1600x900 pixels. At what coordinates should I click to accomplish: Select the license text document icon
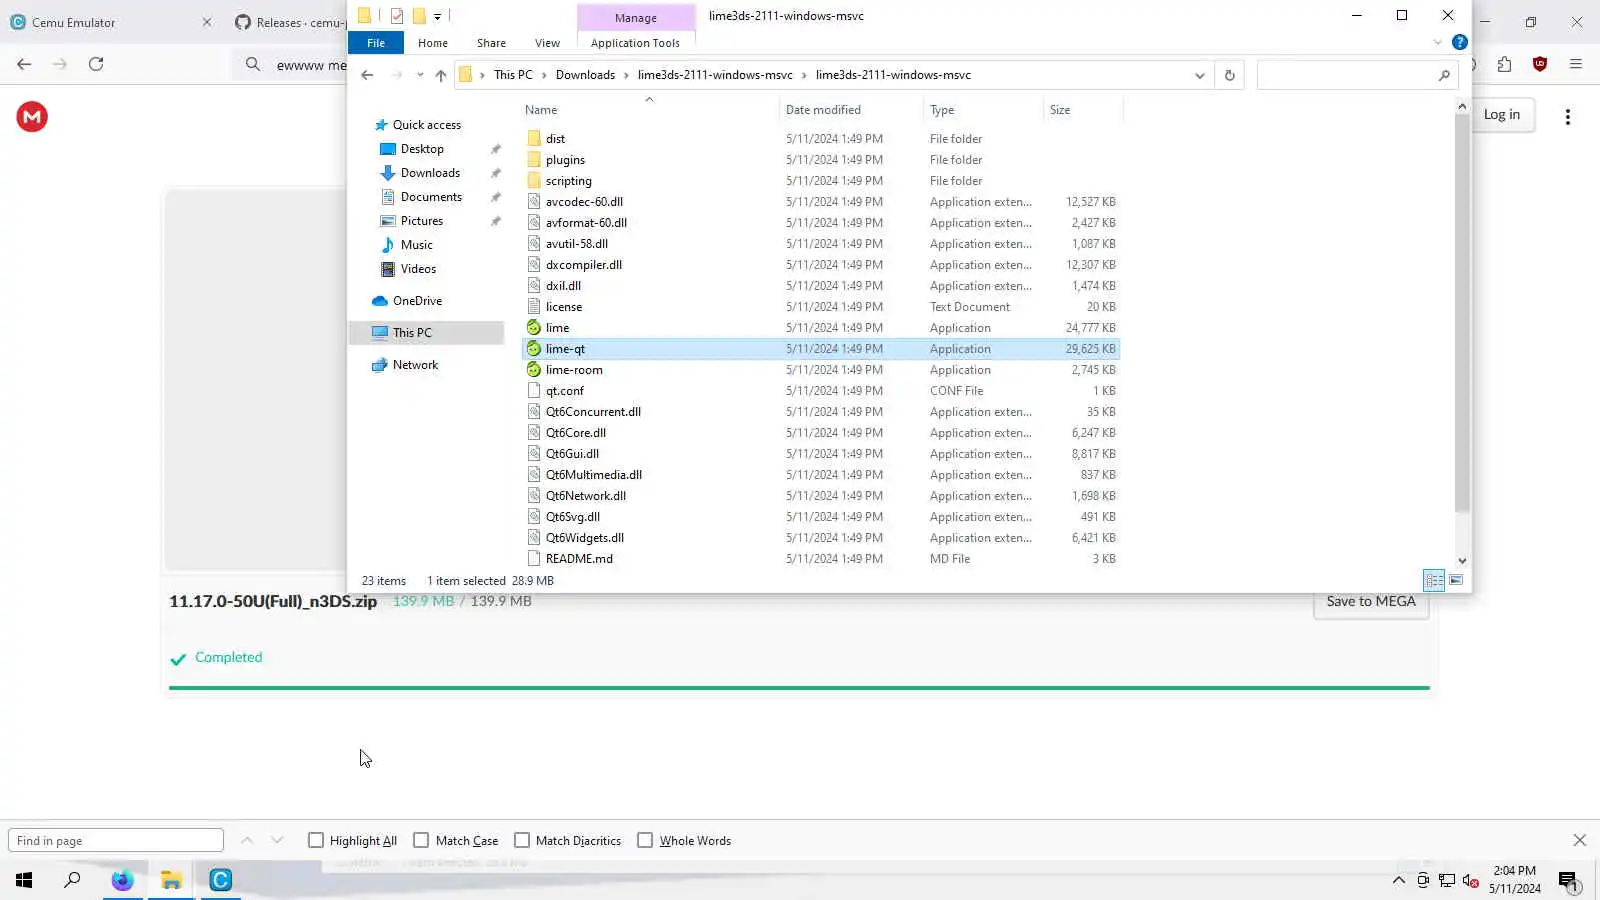coord(534,307)
